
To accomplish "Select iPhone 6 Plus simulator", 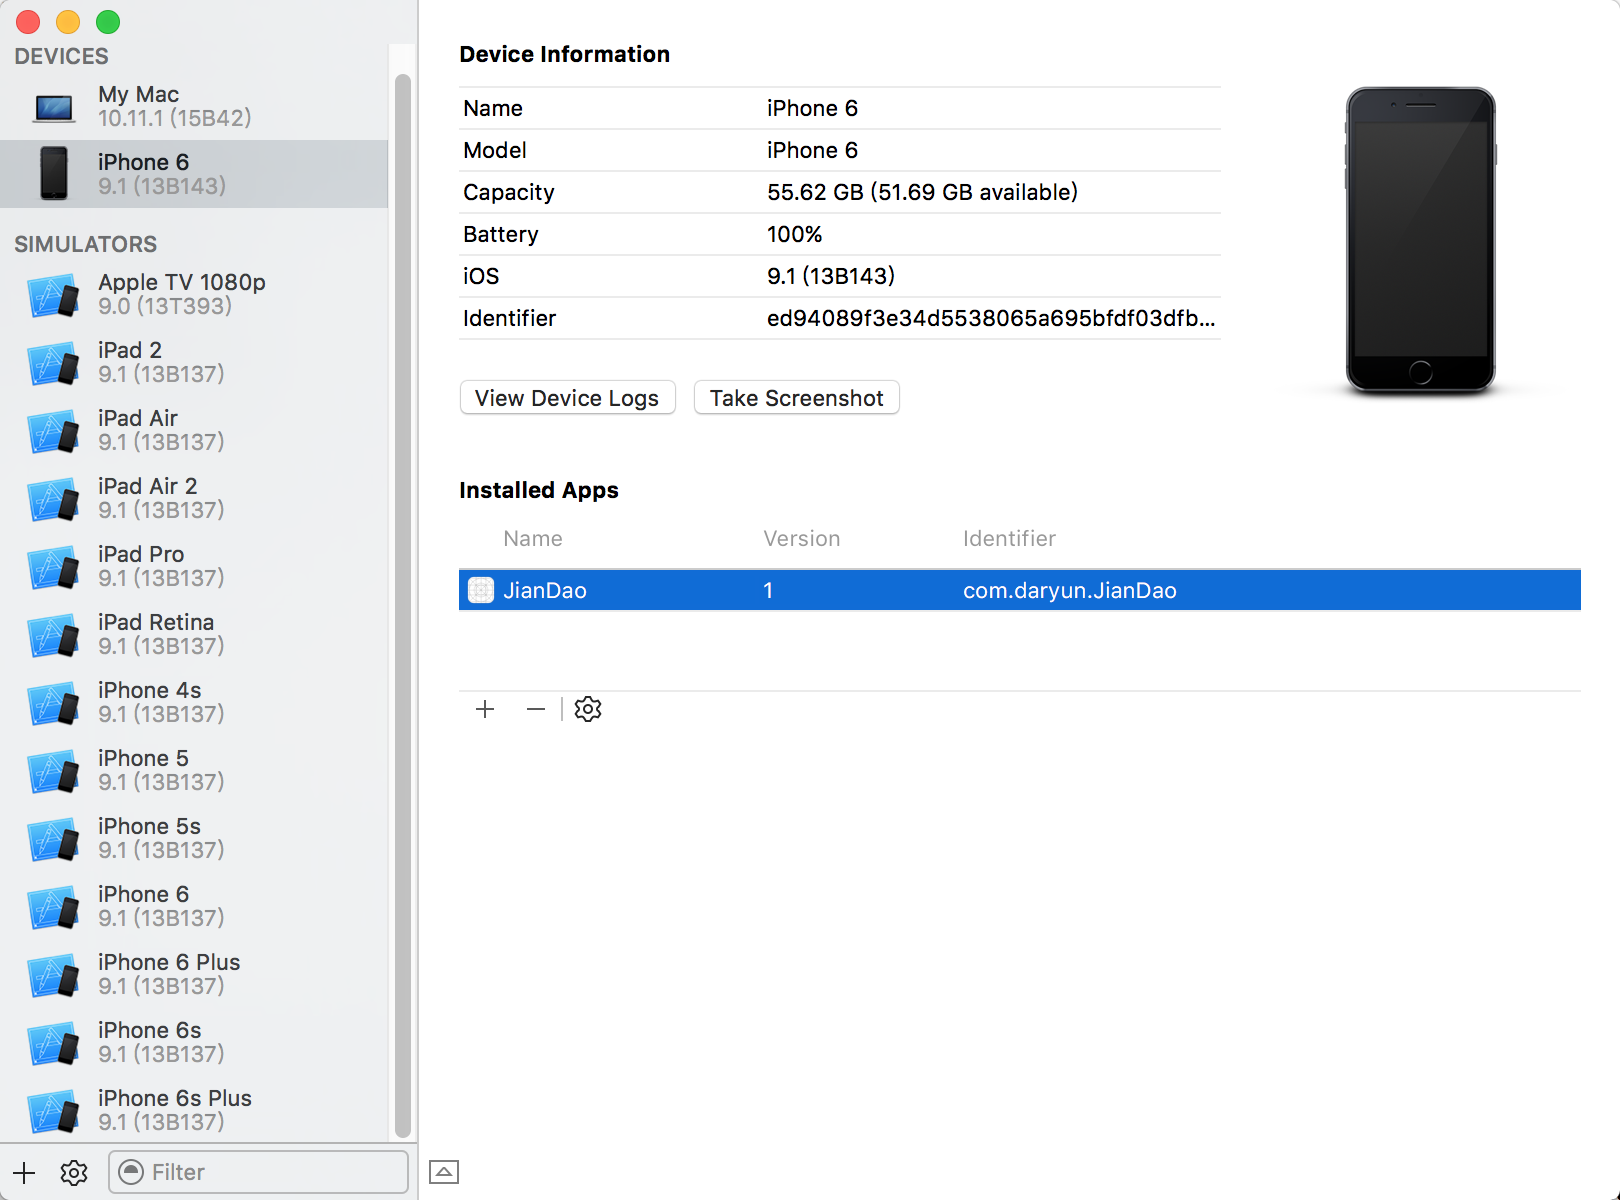I will 194,974.
